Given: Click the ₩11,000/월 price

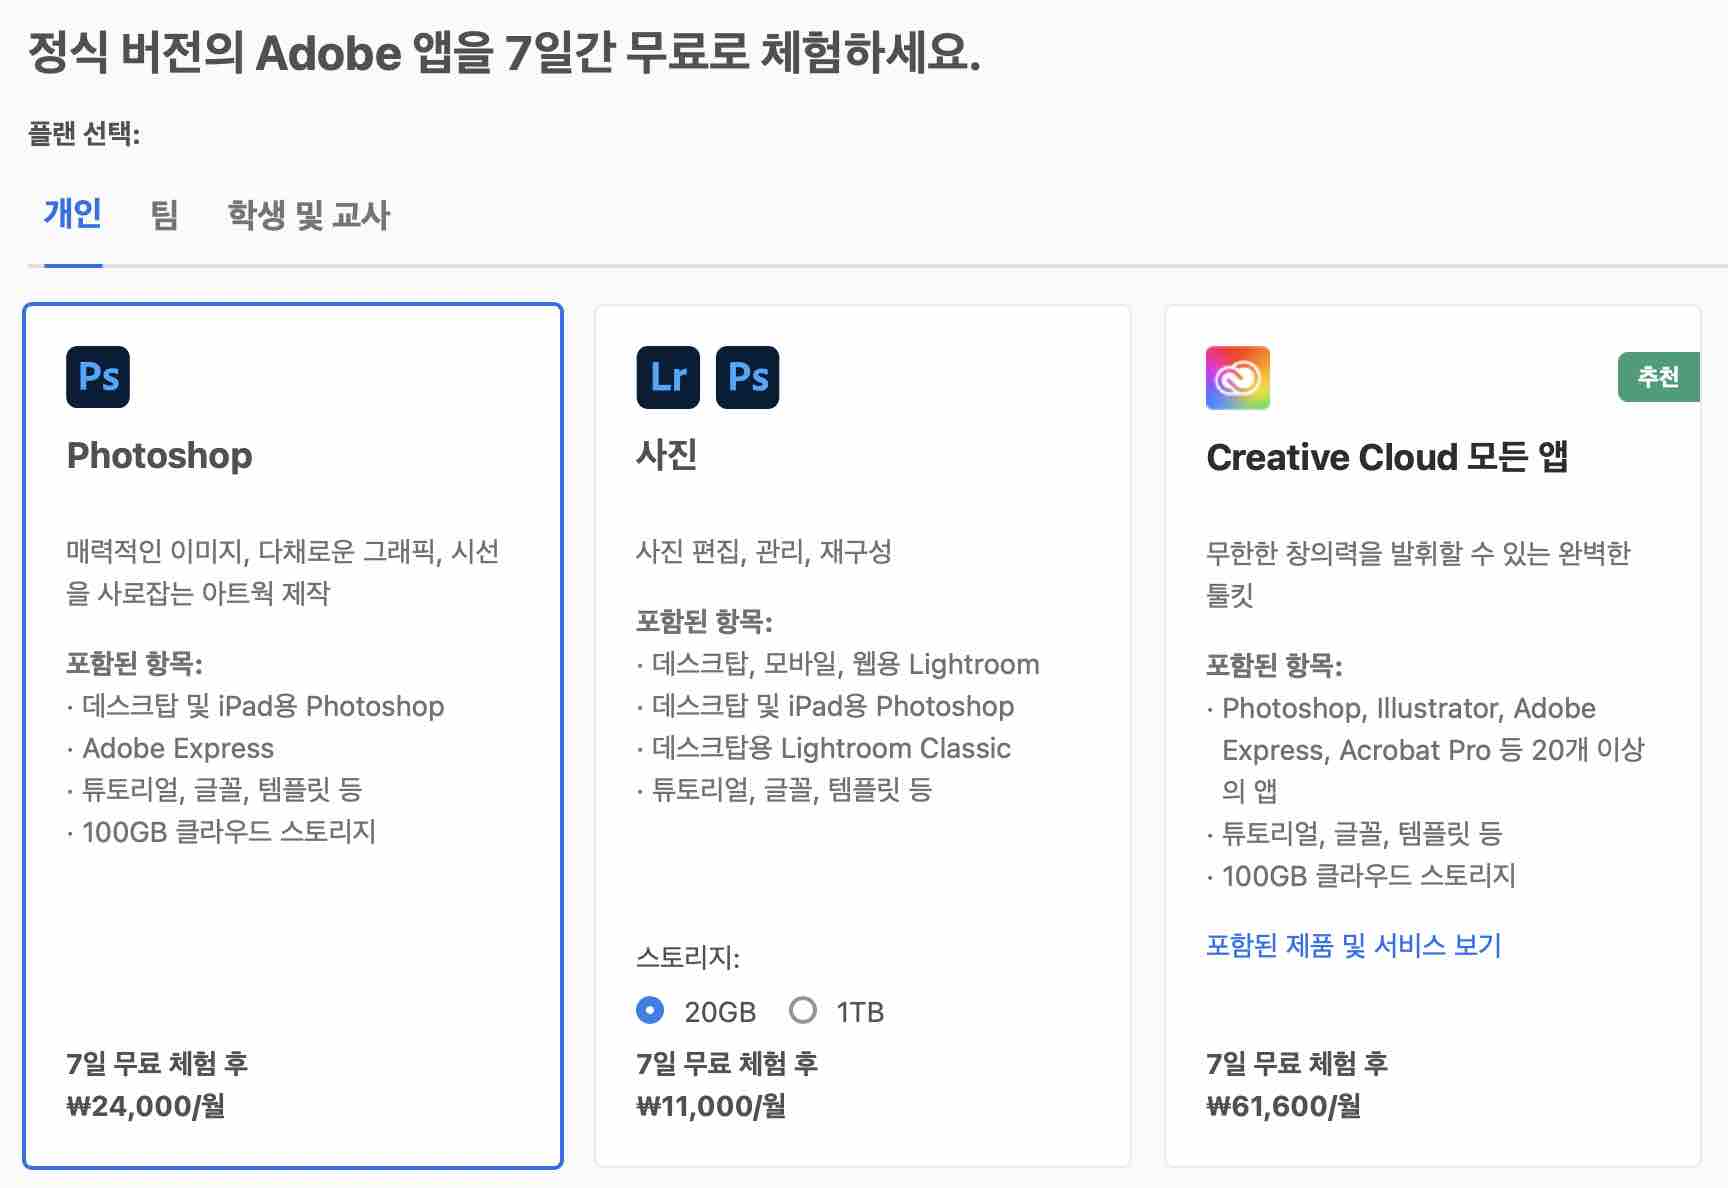Looking at the screenshot, I should 711,1106.
